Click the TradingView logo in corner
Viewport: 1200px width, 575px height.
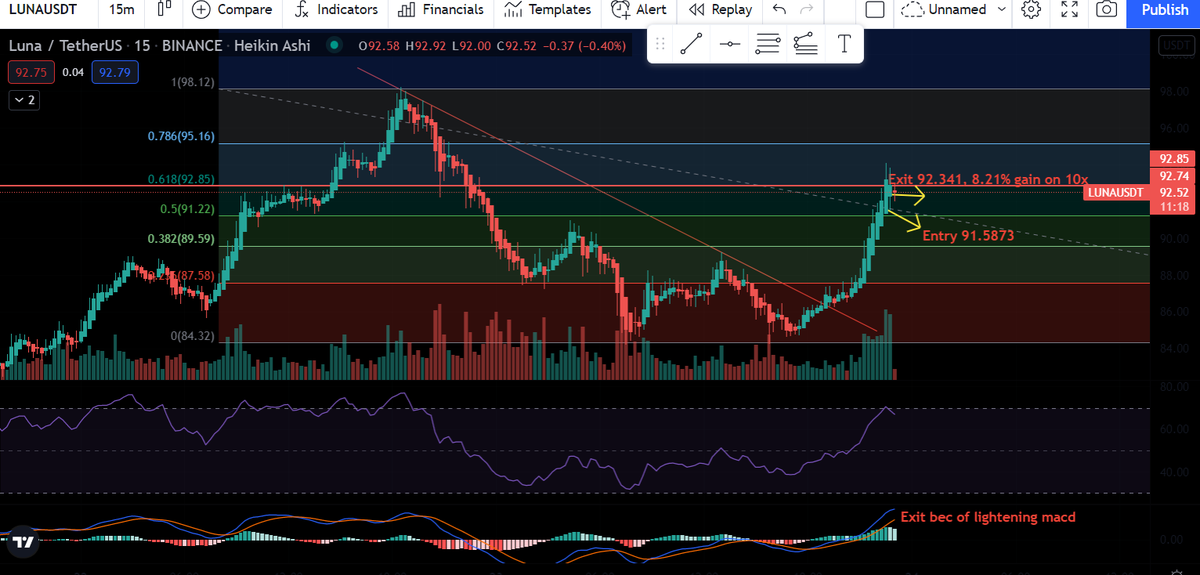[x=23, y=542]
